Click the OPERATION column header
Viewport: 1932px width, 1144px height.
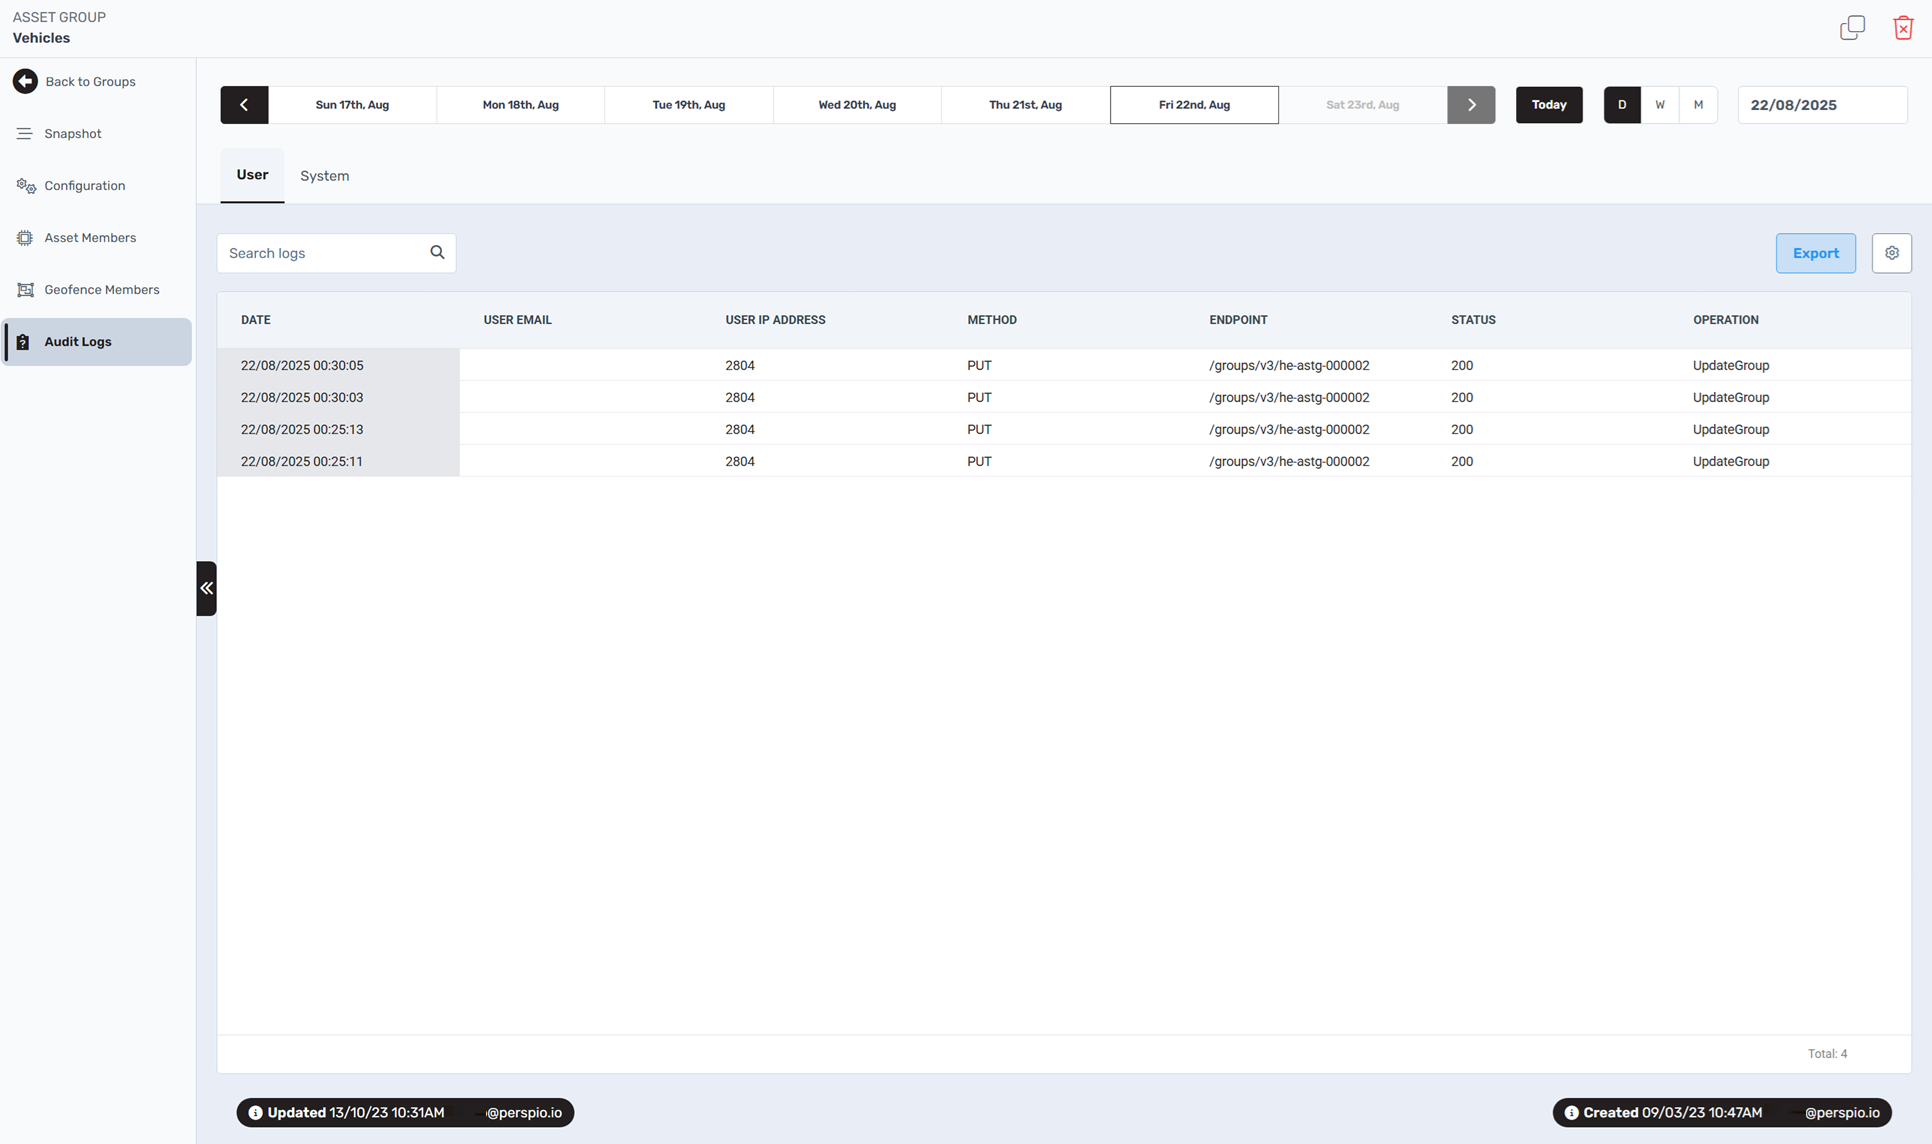coord(1725,320)
